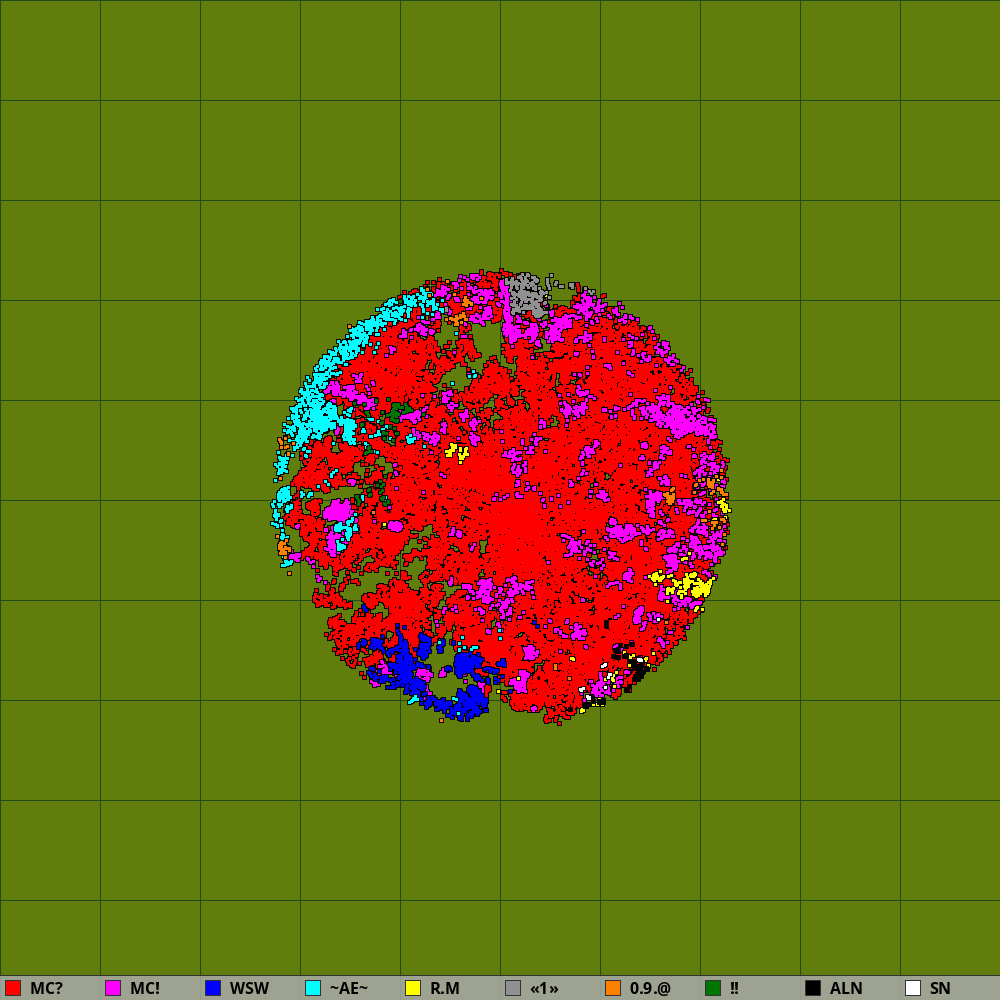Image resolution: width=1000 pixels, height=1000 pixels.
Task: Click the gray «1» legend swatch
Action: click(513, 988)
